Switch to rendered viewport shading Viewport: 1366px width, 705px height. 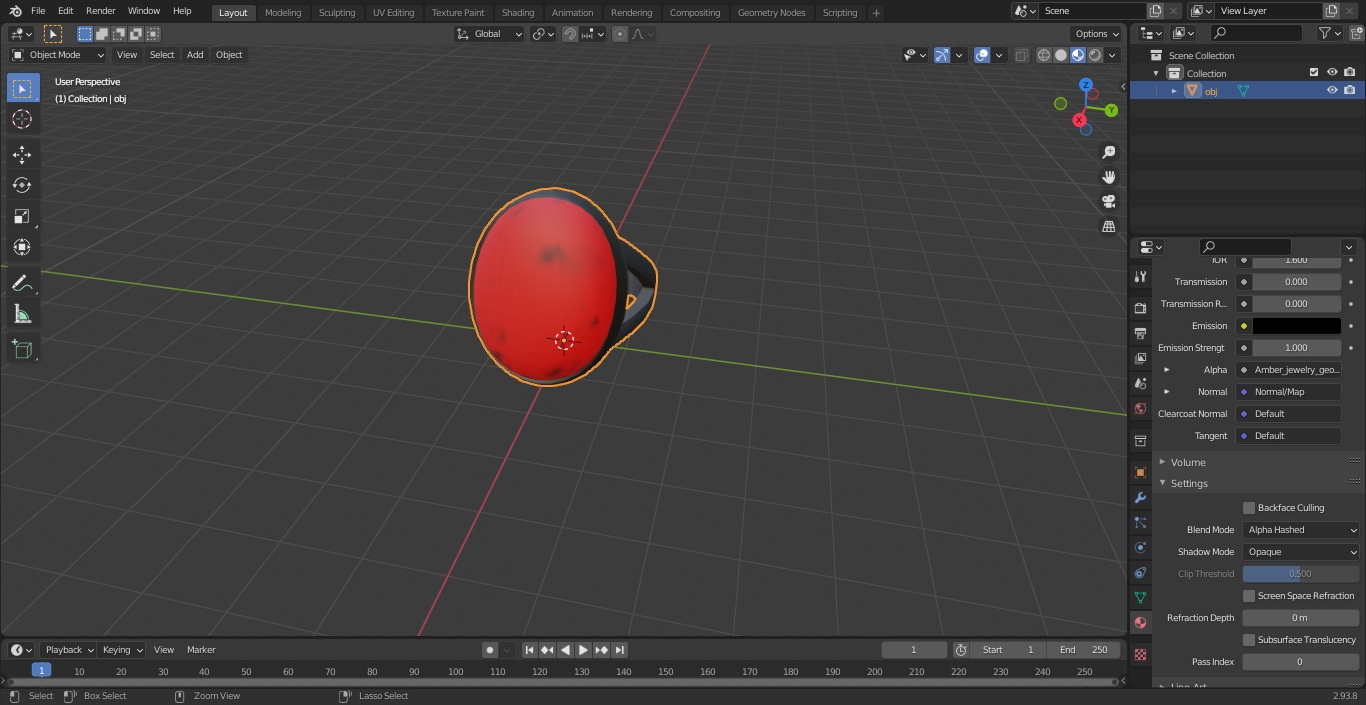point(1095,55)
